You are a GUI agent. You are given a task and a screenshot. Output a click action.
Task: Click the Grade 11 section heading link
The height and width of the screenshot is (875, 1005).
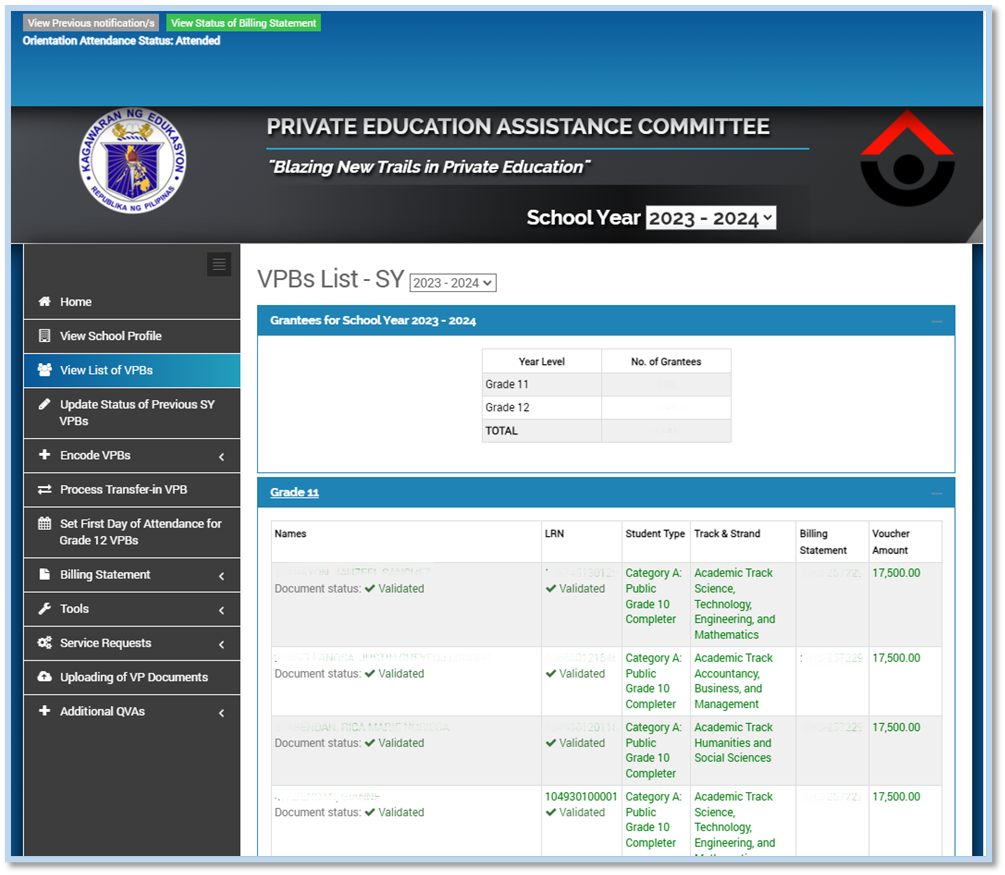(294, 492)
